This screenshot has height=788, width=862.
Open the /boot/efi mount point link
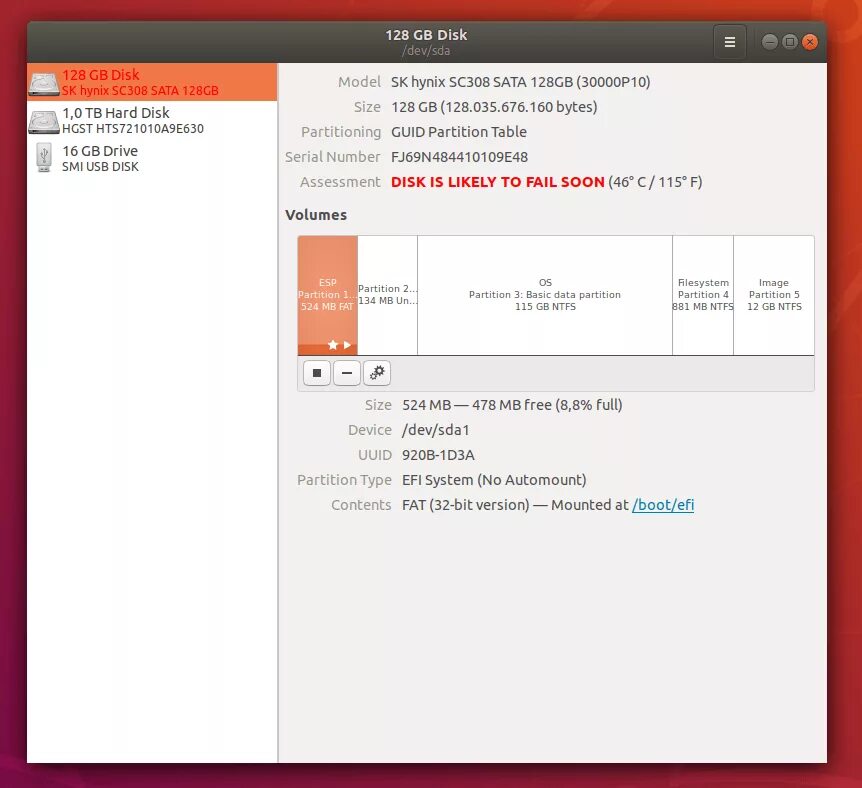[663, 505]
